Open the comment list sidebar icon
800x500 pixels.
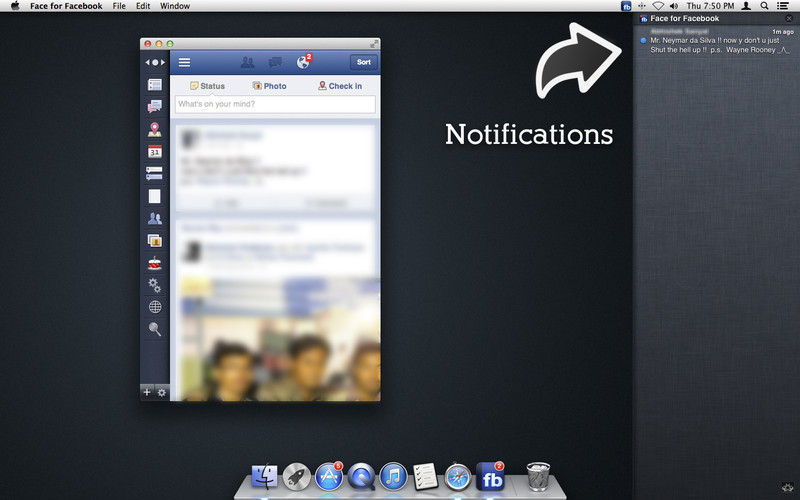tap(155, 173)
